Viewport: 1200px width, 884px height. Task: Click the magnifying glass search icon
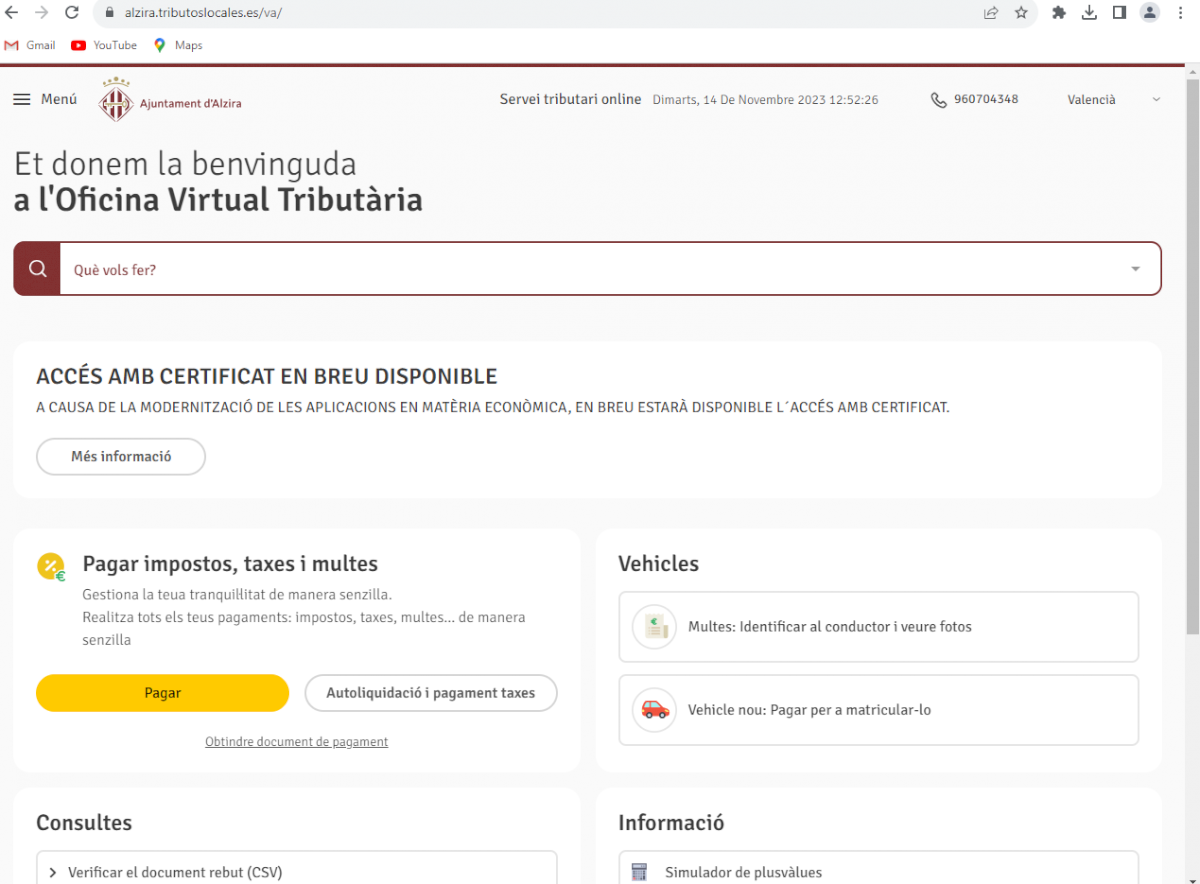(x=38, y=269)
